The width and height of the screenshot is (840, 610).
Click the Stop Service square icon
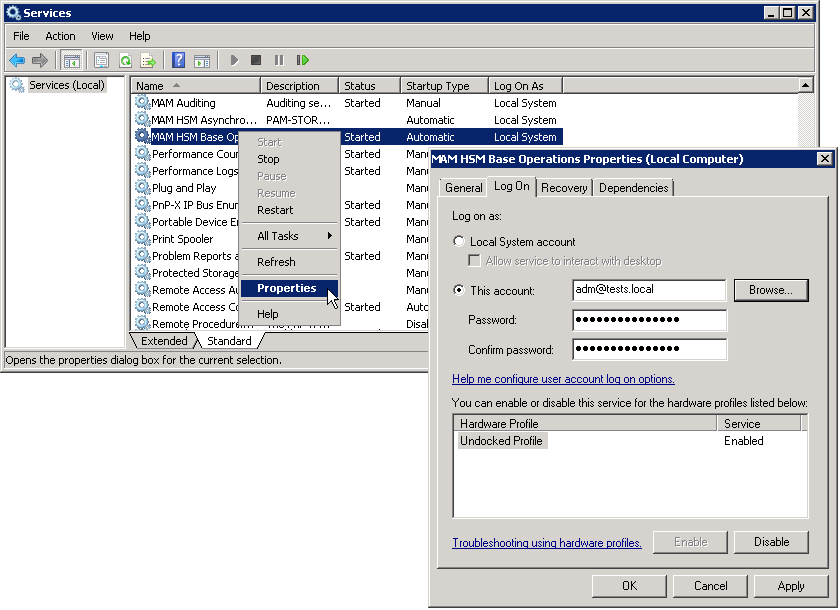click(x=256, y=61)
